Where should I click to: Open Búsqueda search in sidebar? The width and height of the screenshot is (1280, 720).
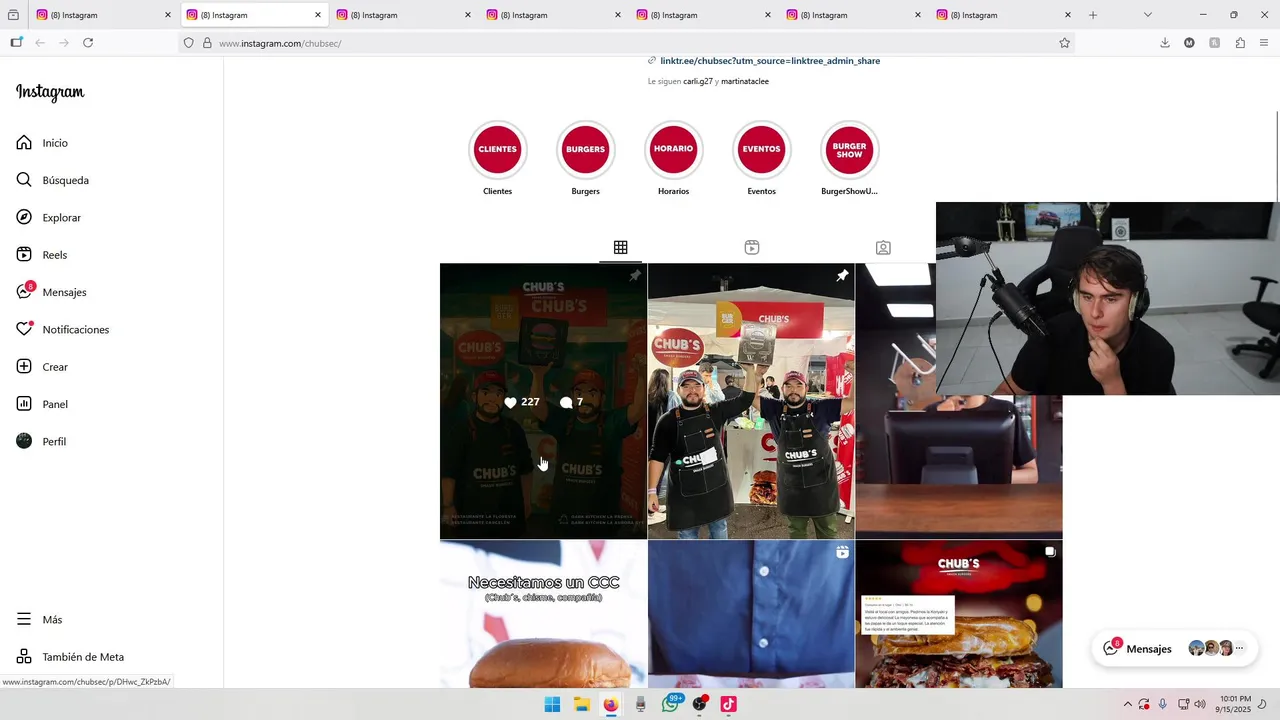tap(52, 180)
